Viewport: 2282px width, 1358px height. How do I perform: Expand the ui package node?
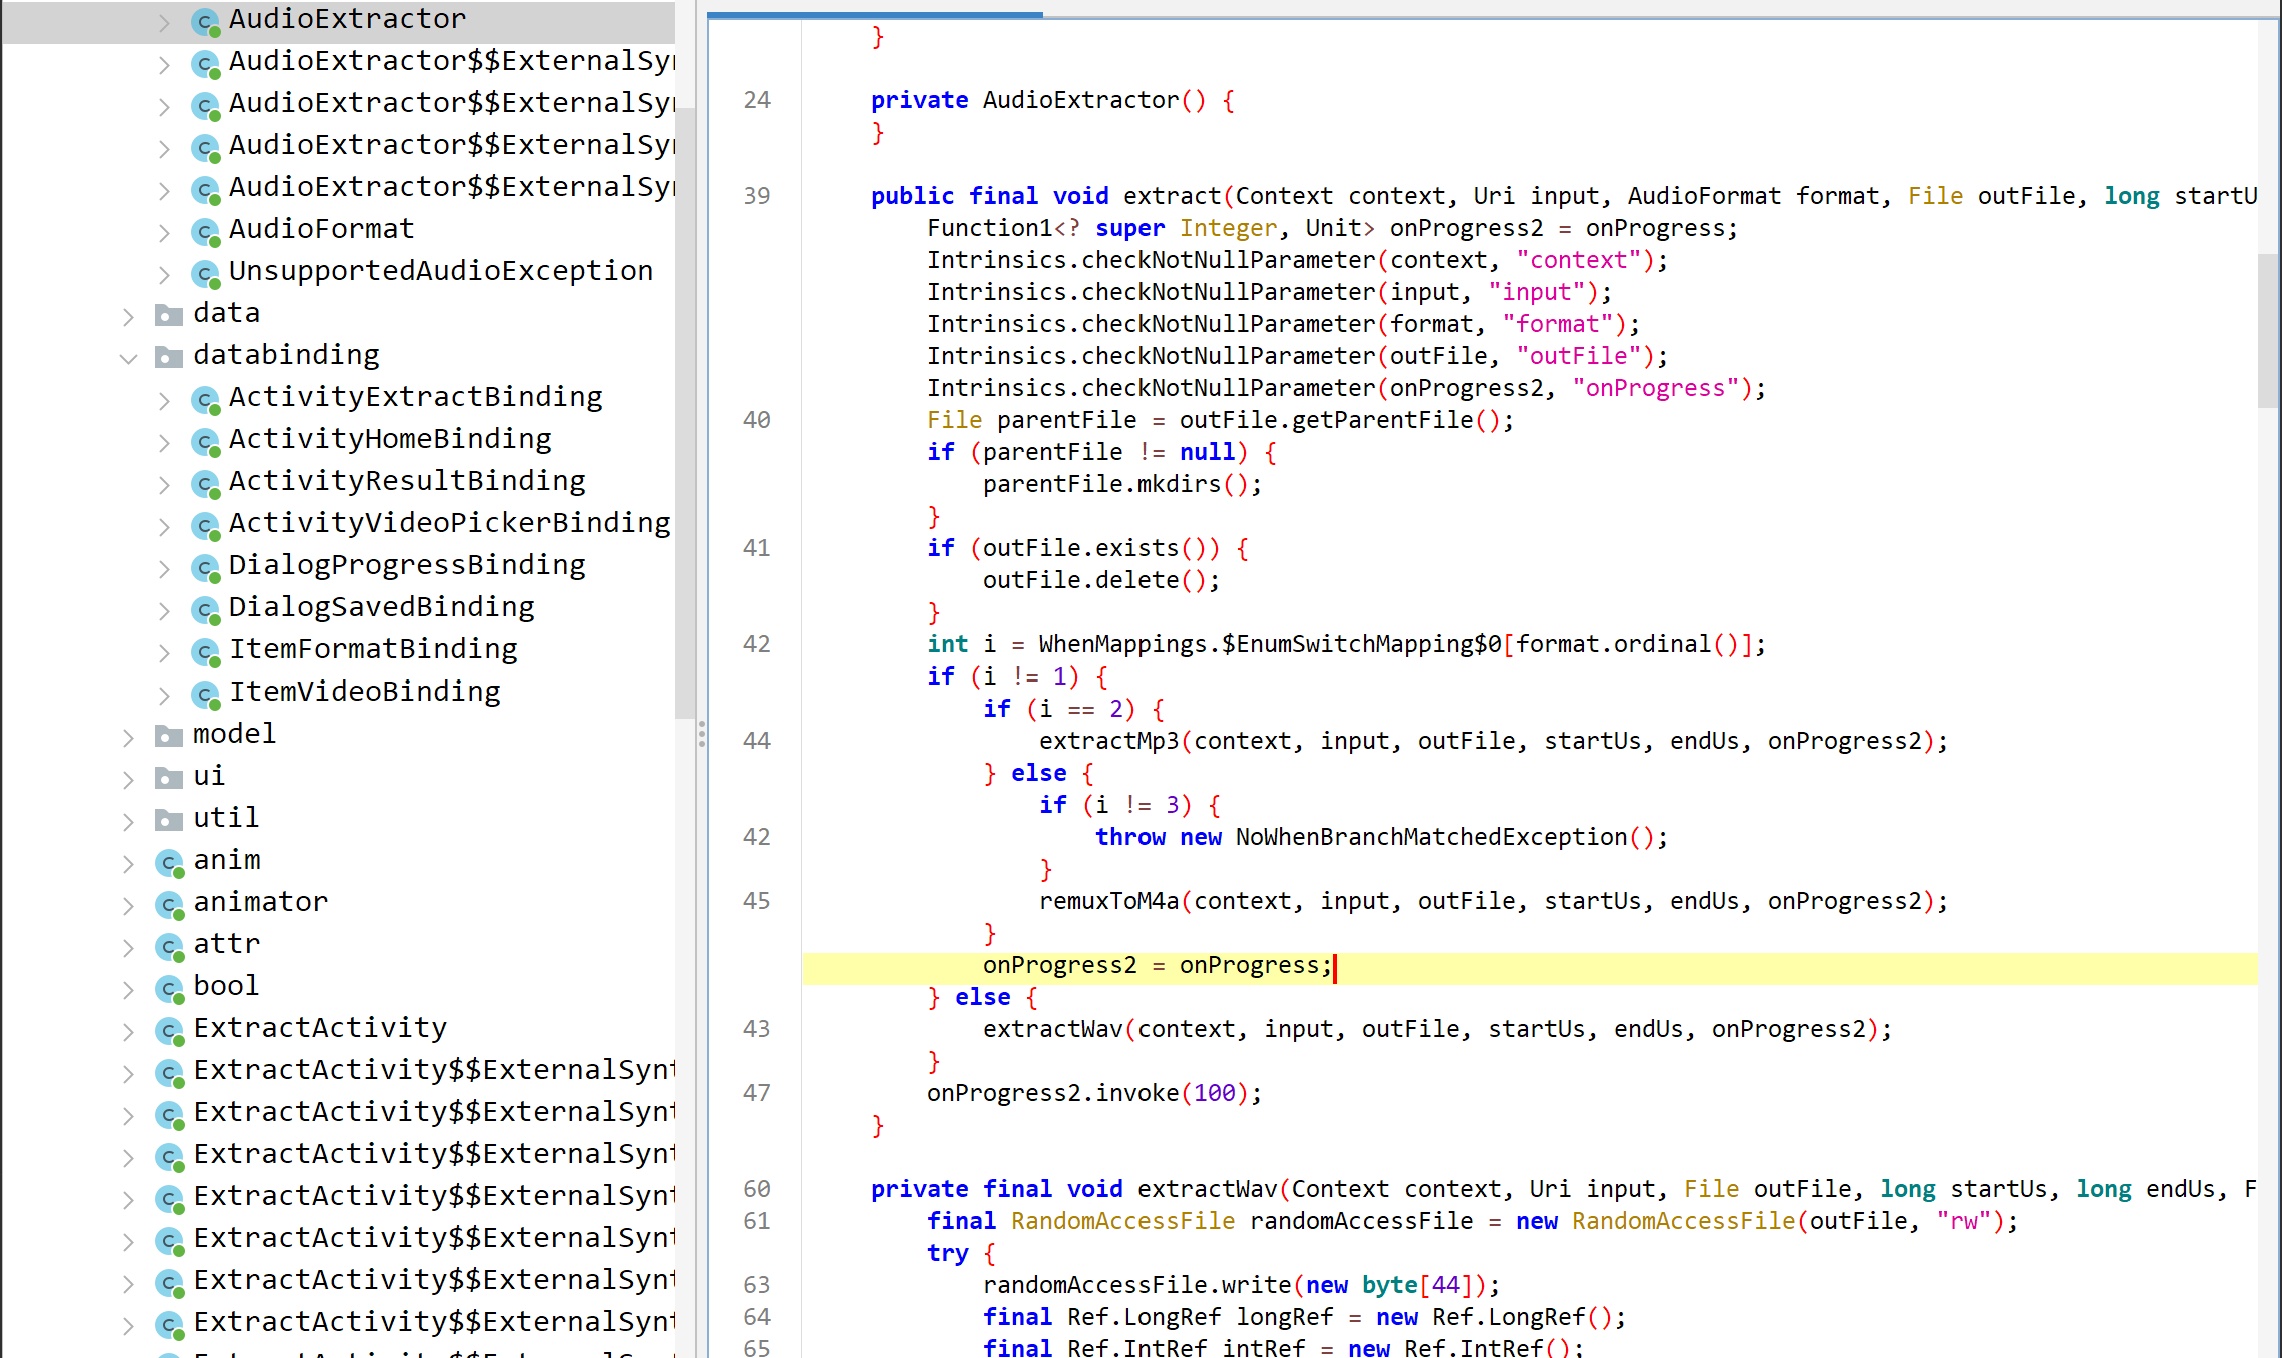tap(128, 779)
